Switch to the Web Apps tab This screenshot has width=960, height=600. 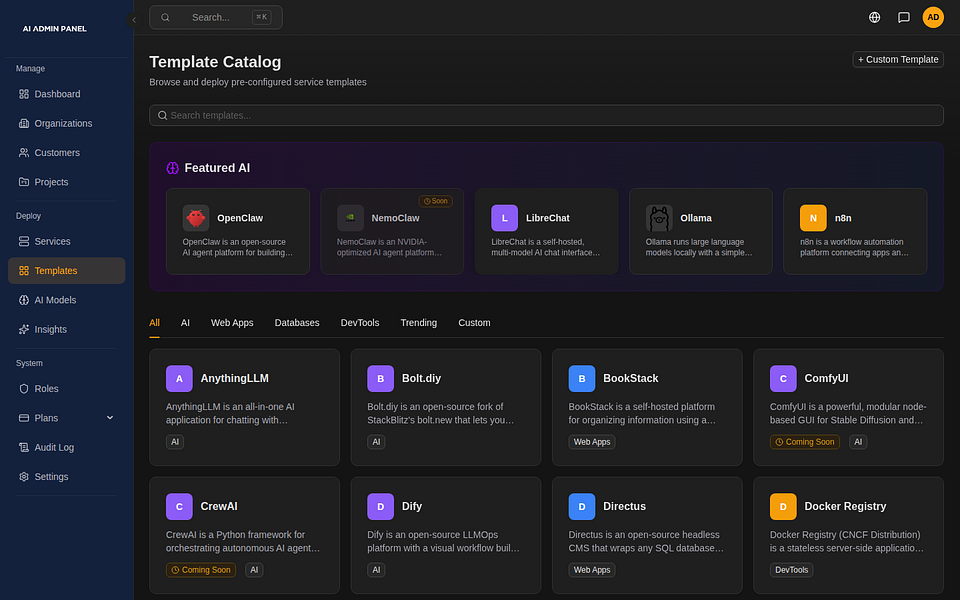point(232,323)
